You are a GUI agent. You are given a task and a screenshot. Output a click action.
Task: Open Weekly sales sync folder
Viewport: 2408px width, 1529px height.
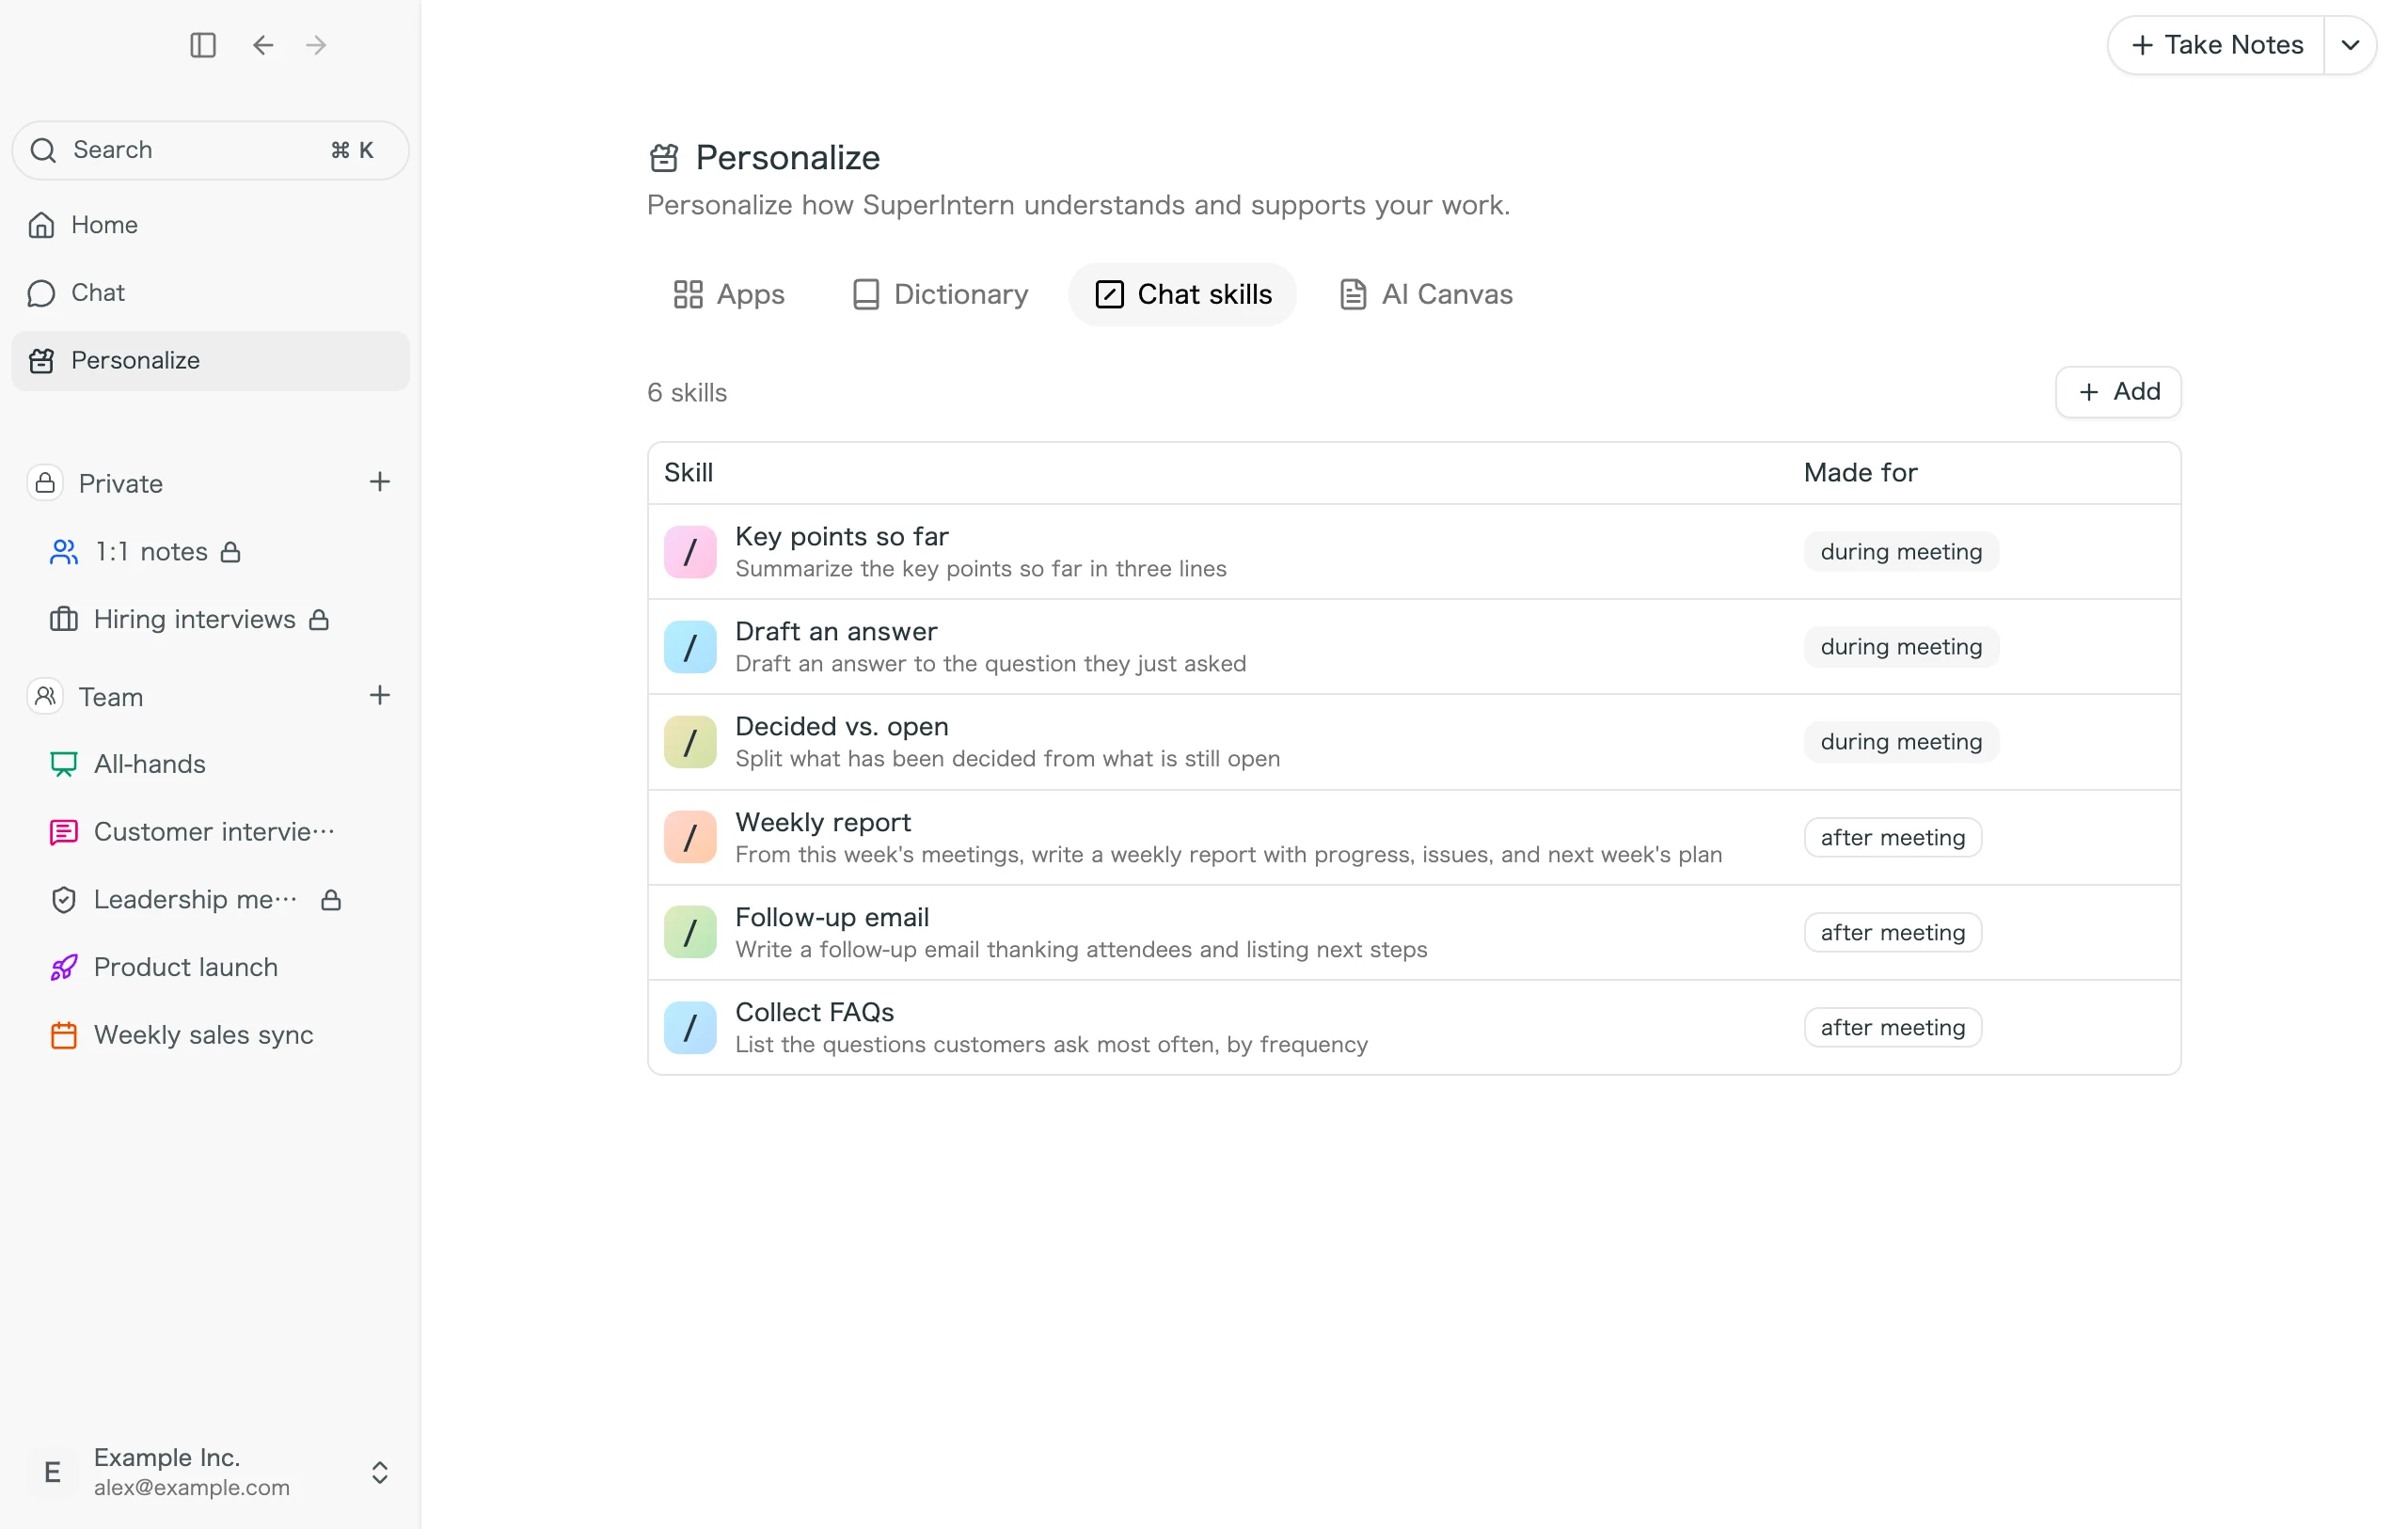[211, 1035]
